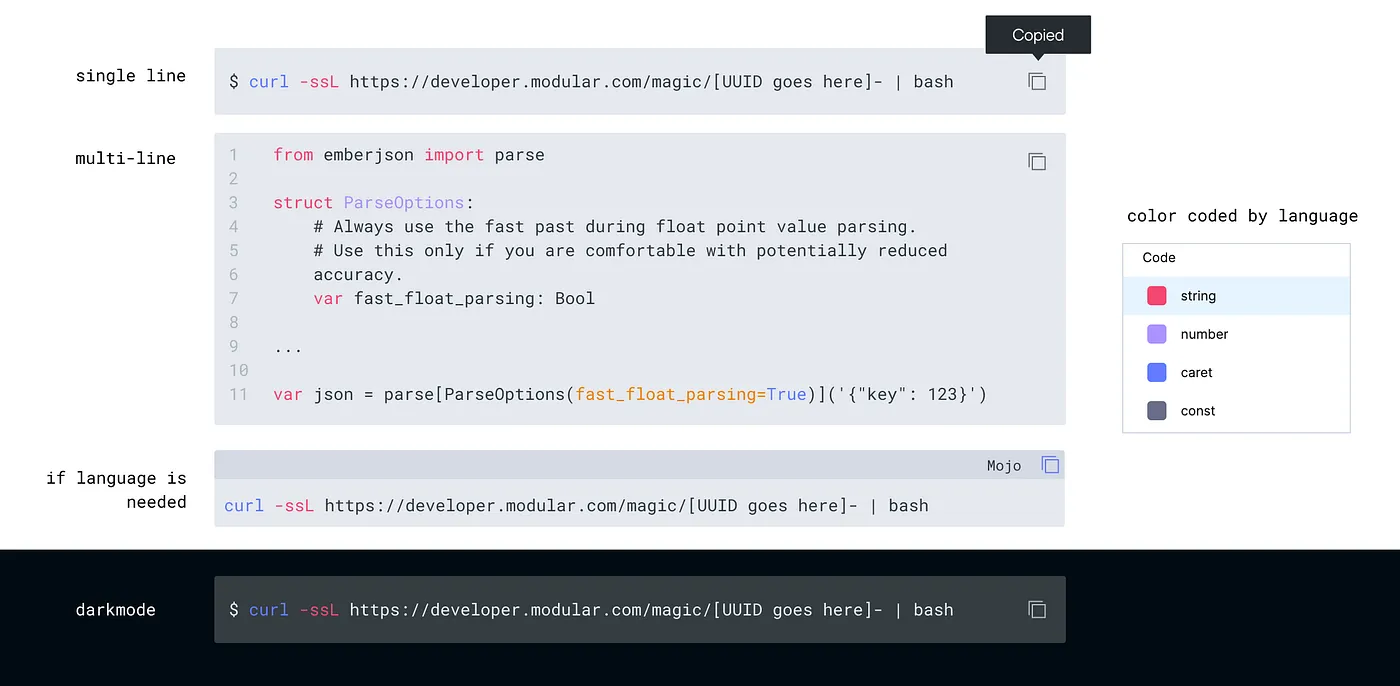
Task: Click the Copied tooltip
Action: click(1038, 35)
